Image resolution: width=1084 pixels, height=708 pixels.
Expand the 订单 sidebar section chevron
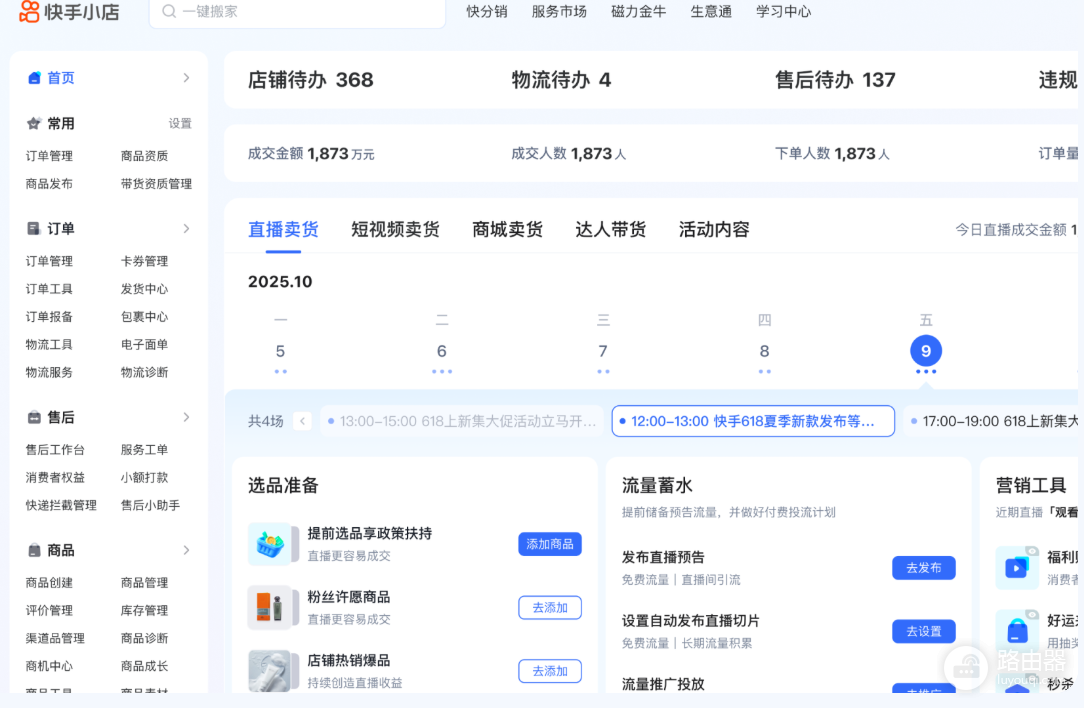click(186, 228)
